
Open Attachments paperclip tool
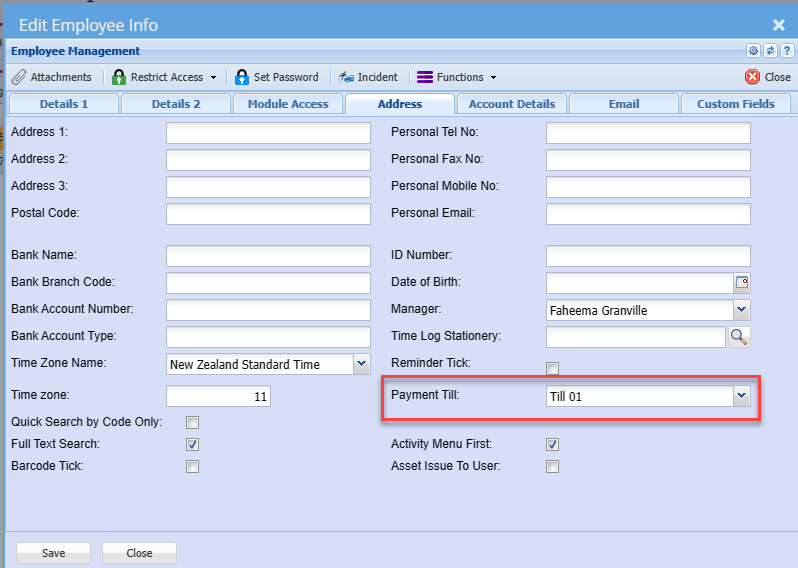point(51,77)
